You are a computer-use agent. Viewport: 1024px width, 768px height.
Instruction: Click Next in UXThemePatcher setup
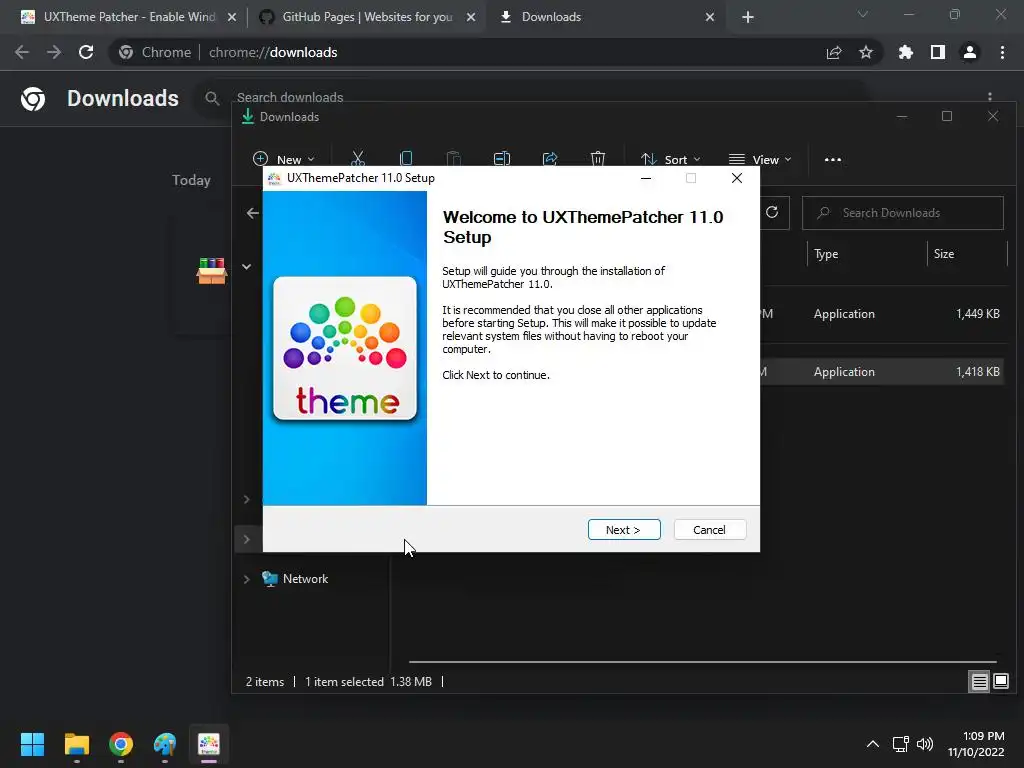(x=624, y=530)
